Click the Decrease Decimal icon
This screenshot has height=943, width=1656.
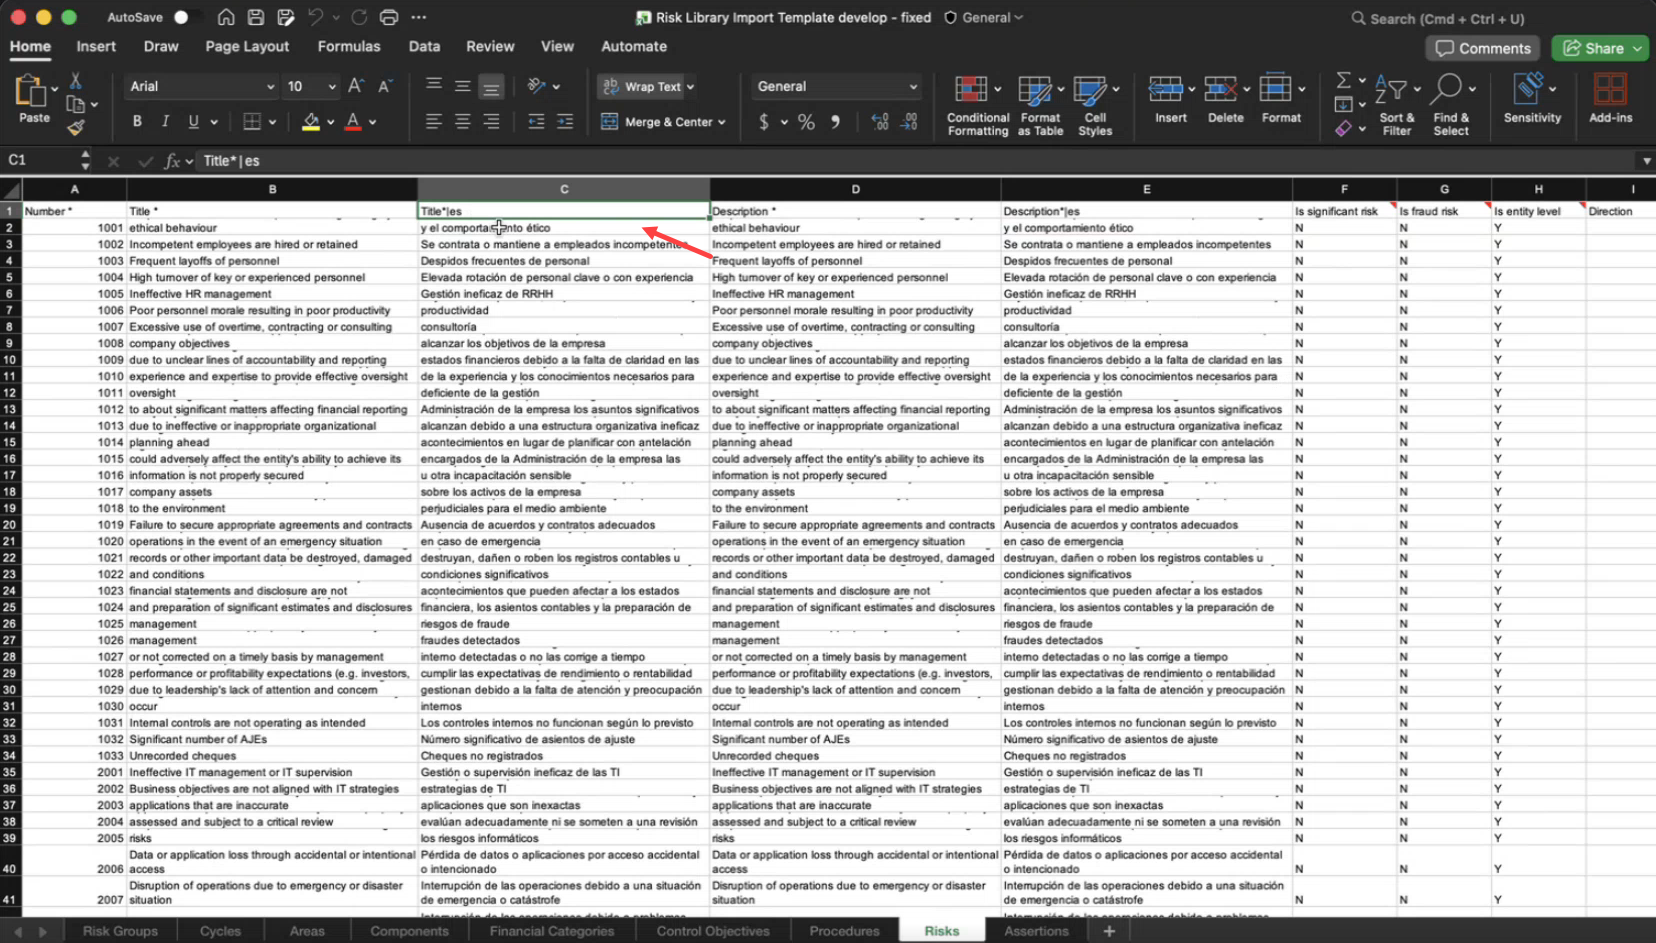[x=909, y=122]
